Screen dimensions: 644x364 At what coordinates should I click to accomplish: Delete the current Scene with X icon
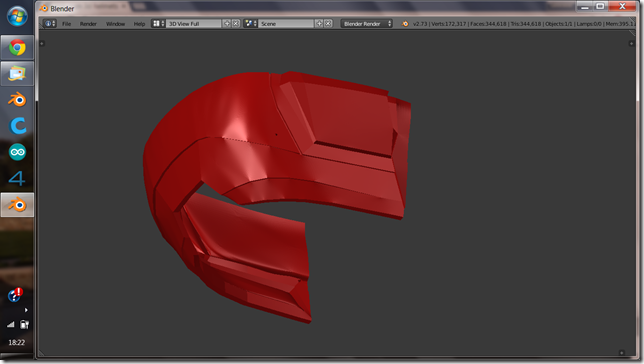click(328, 23)
